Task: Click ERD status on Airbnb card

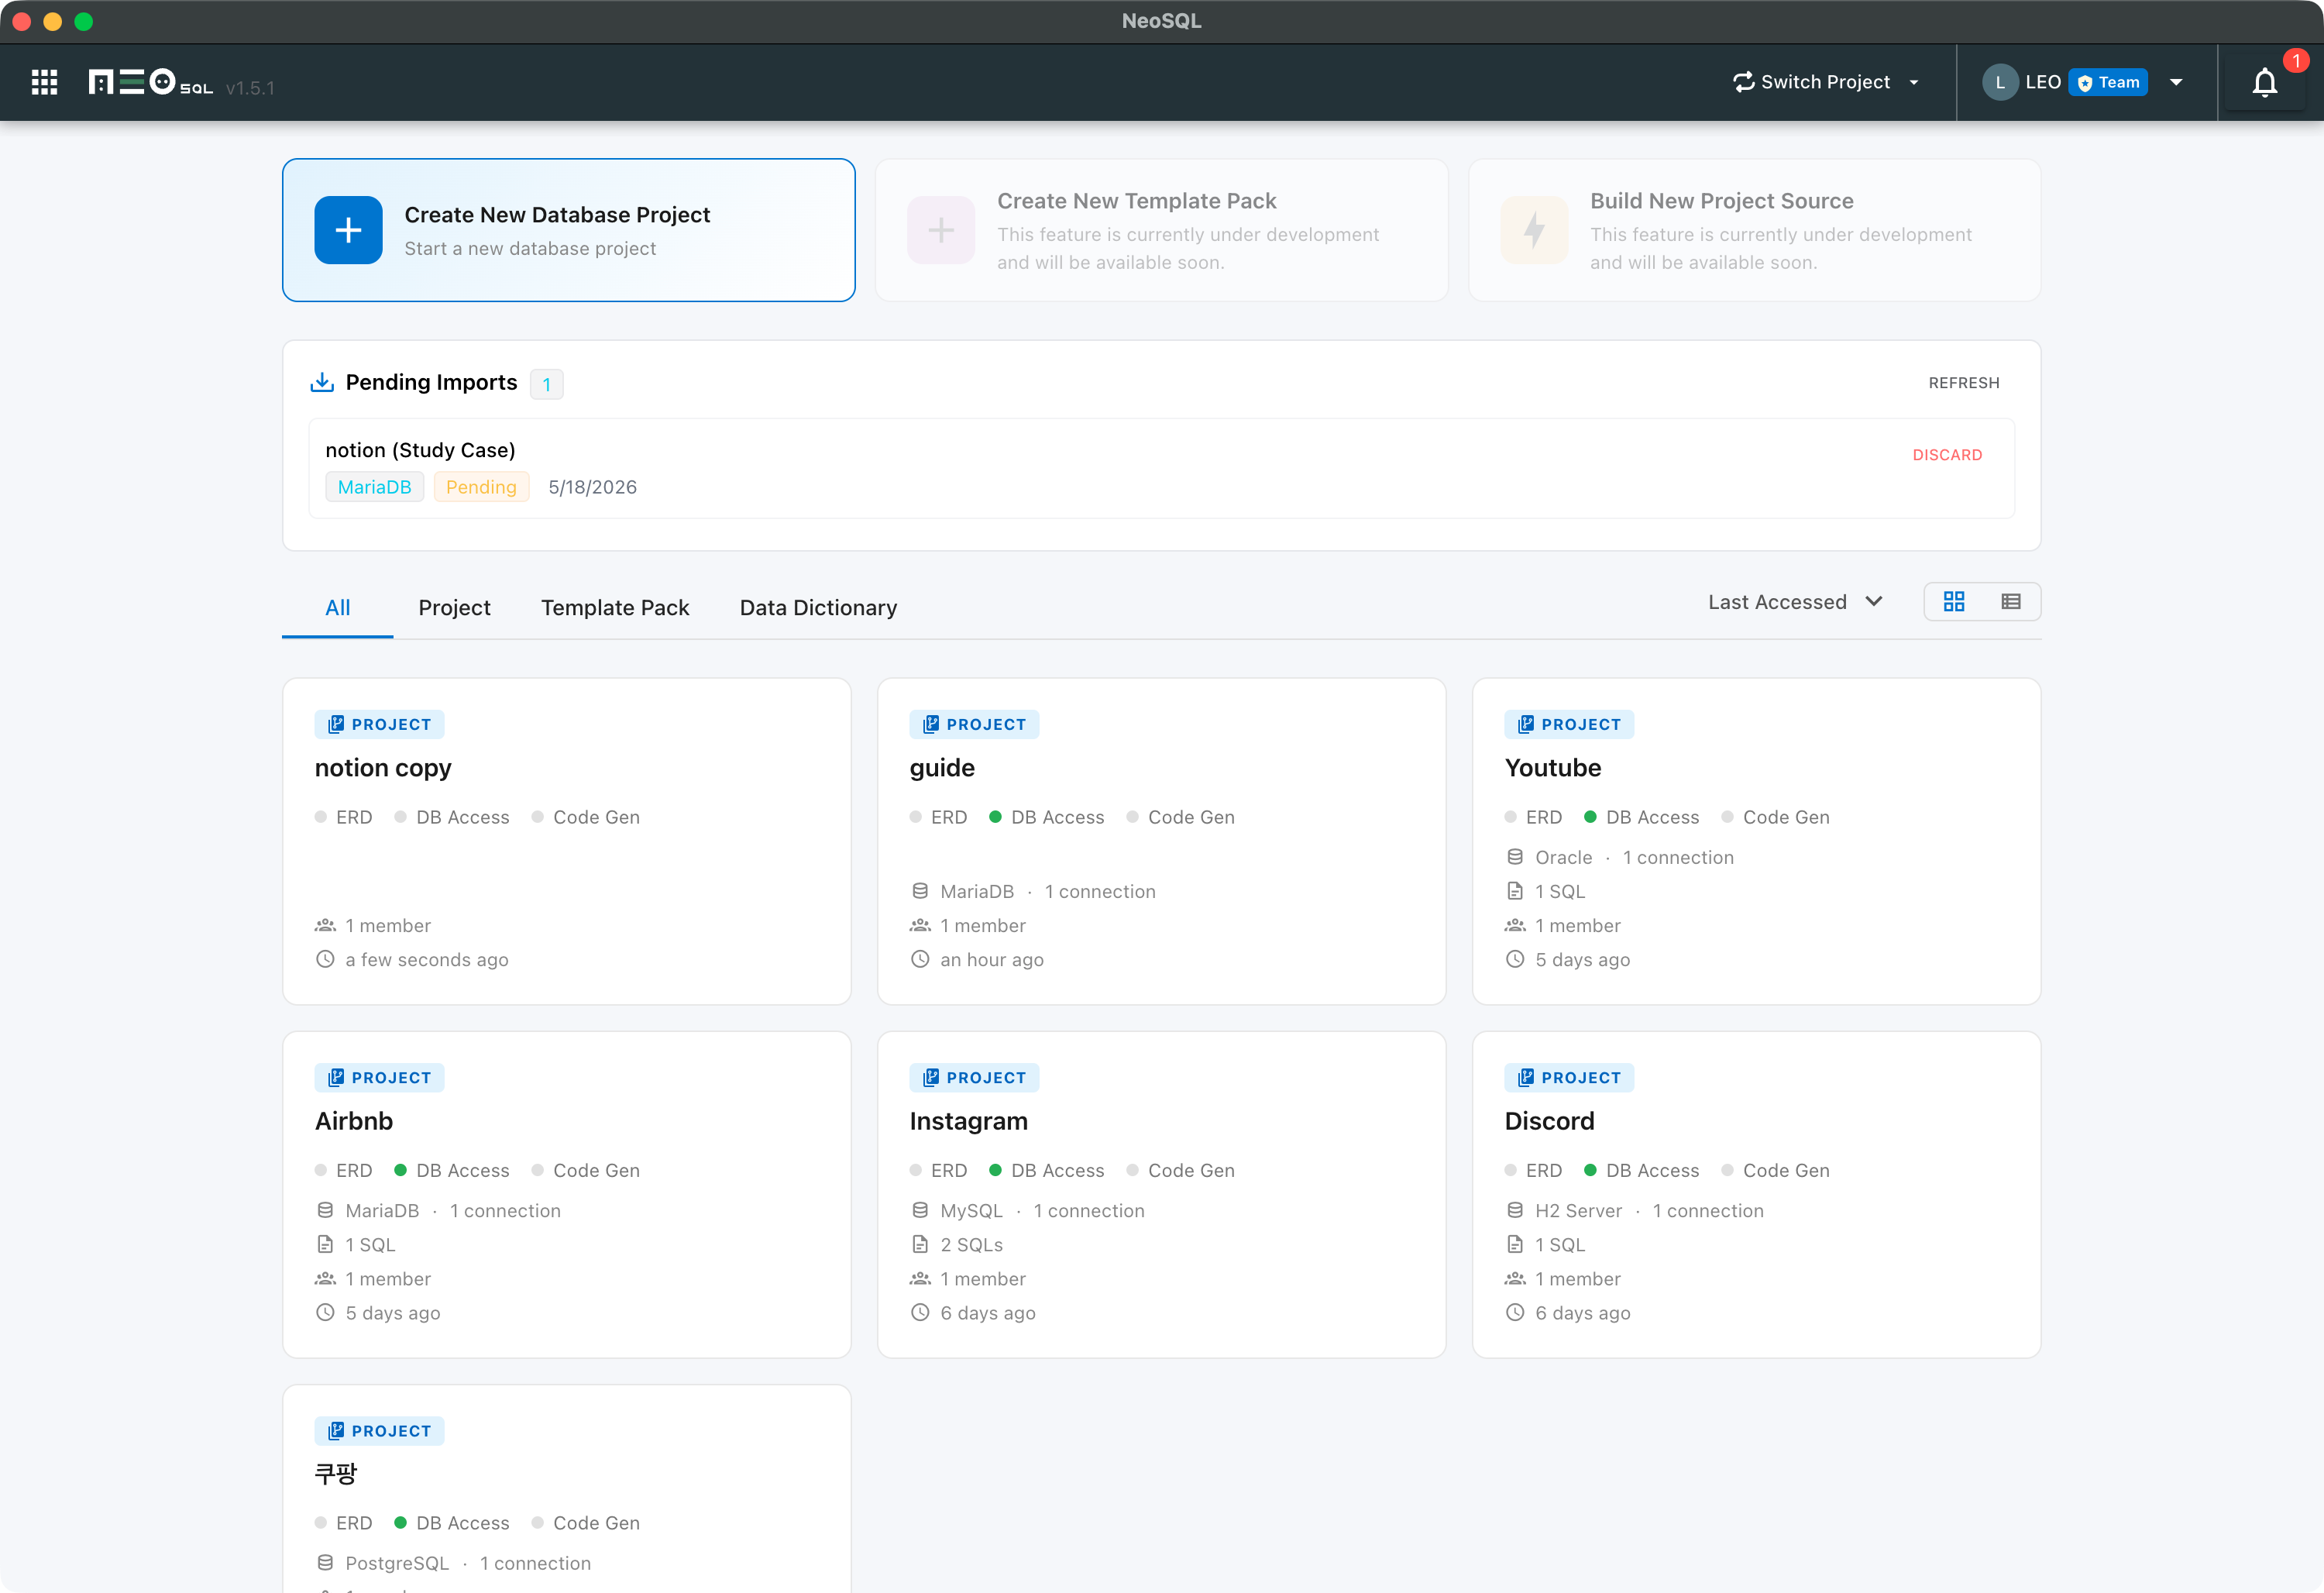Action: [344, 1170]
